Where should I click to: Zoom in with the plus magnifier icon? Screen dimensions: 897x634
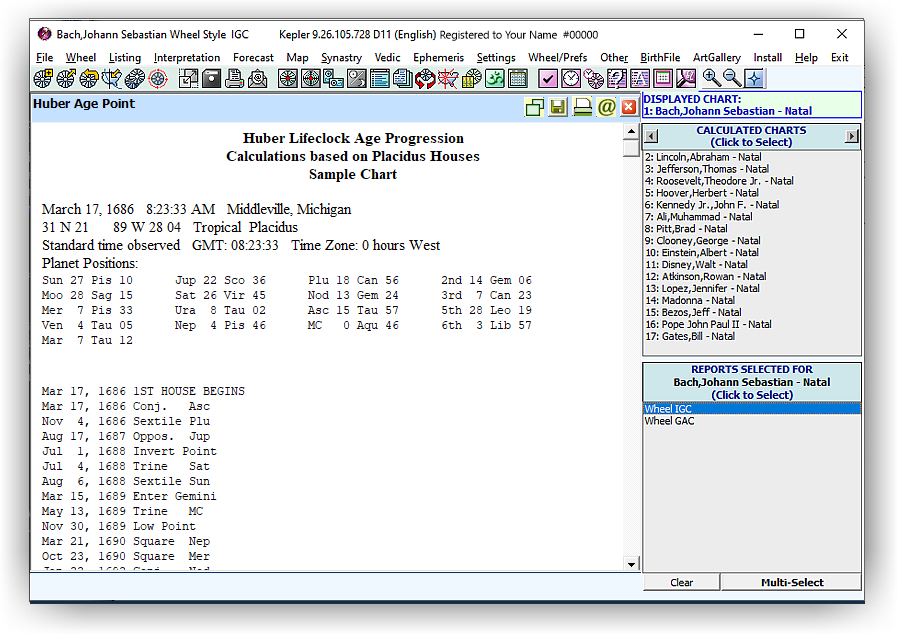711,78
